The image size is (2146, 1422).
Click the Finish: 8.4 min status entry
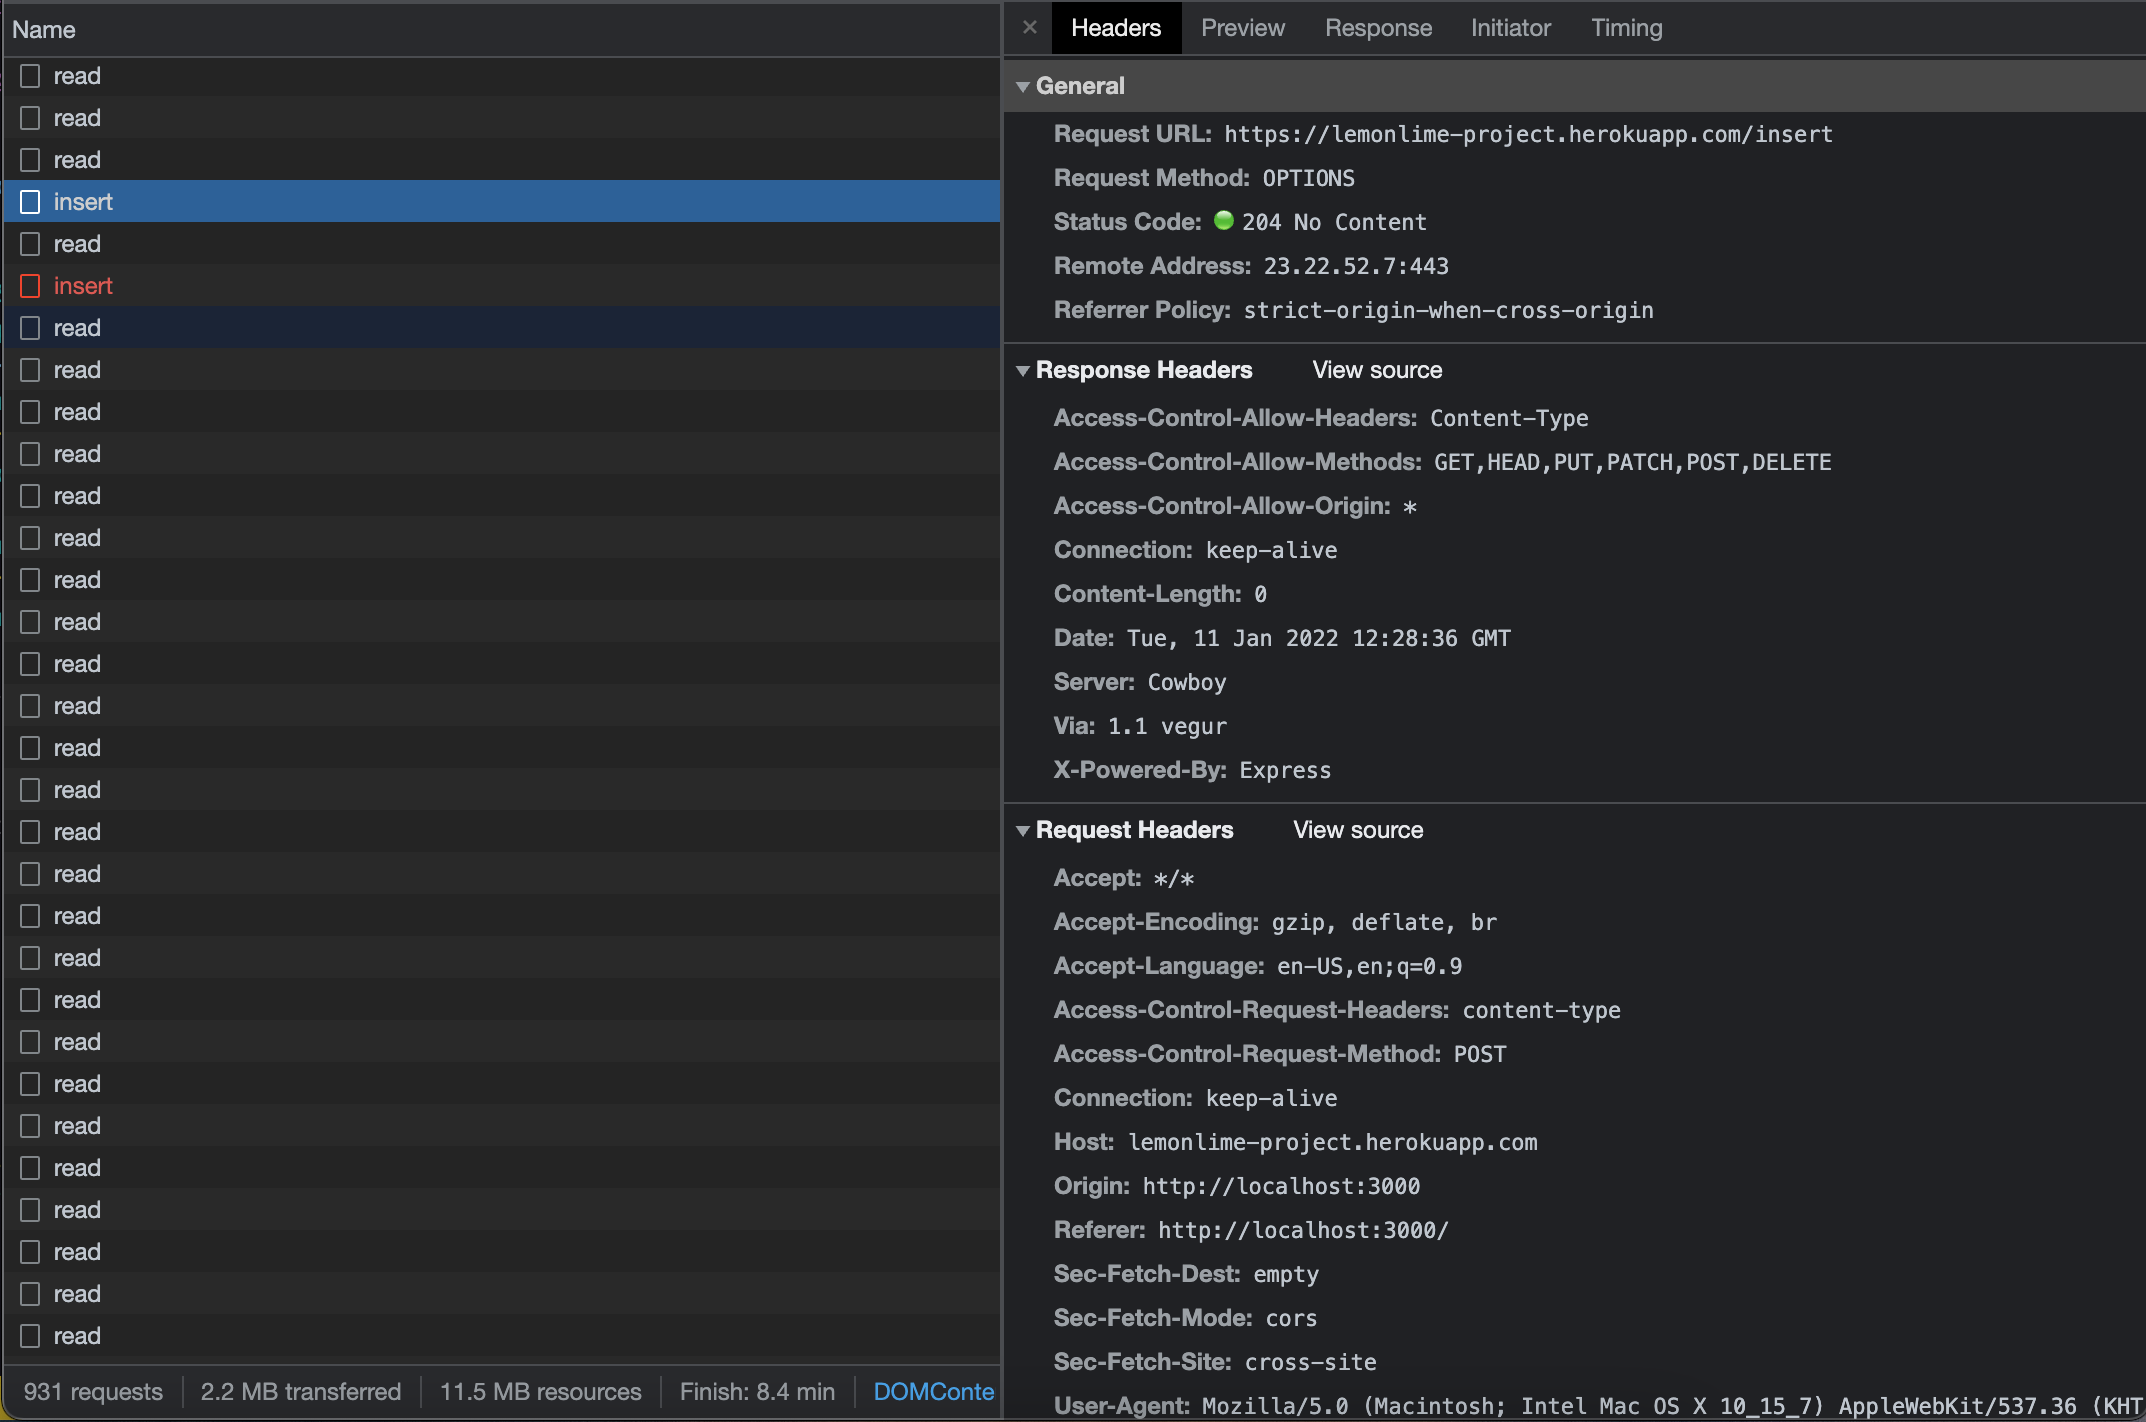757,1392
